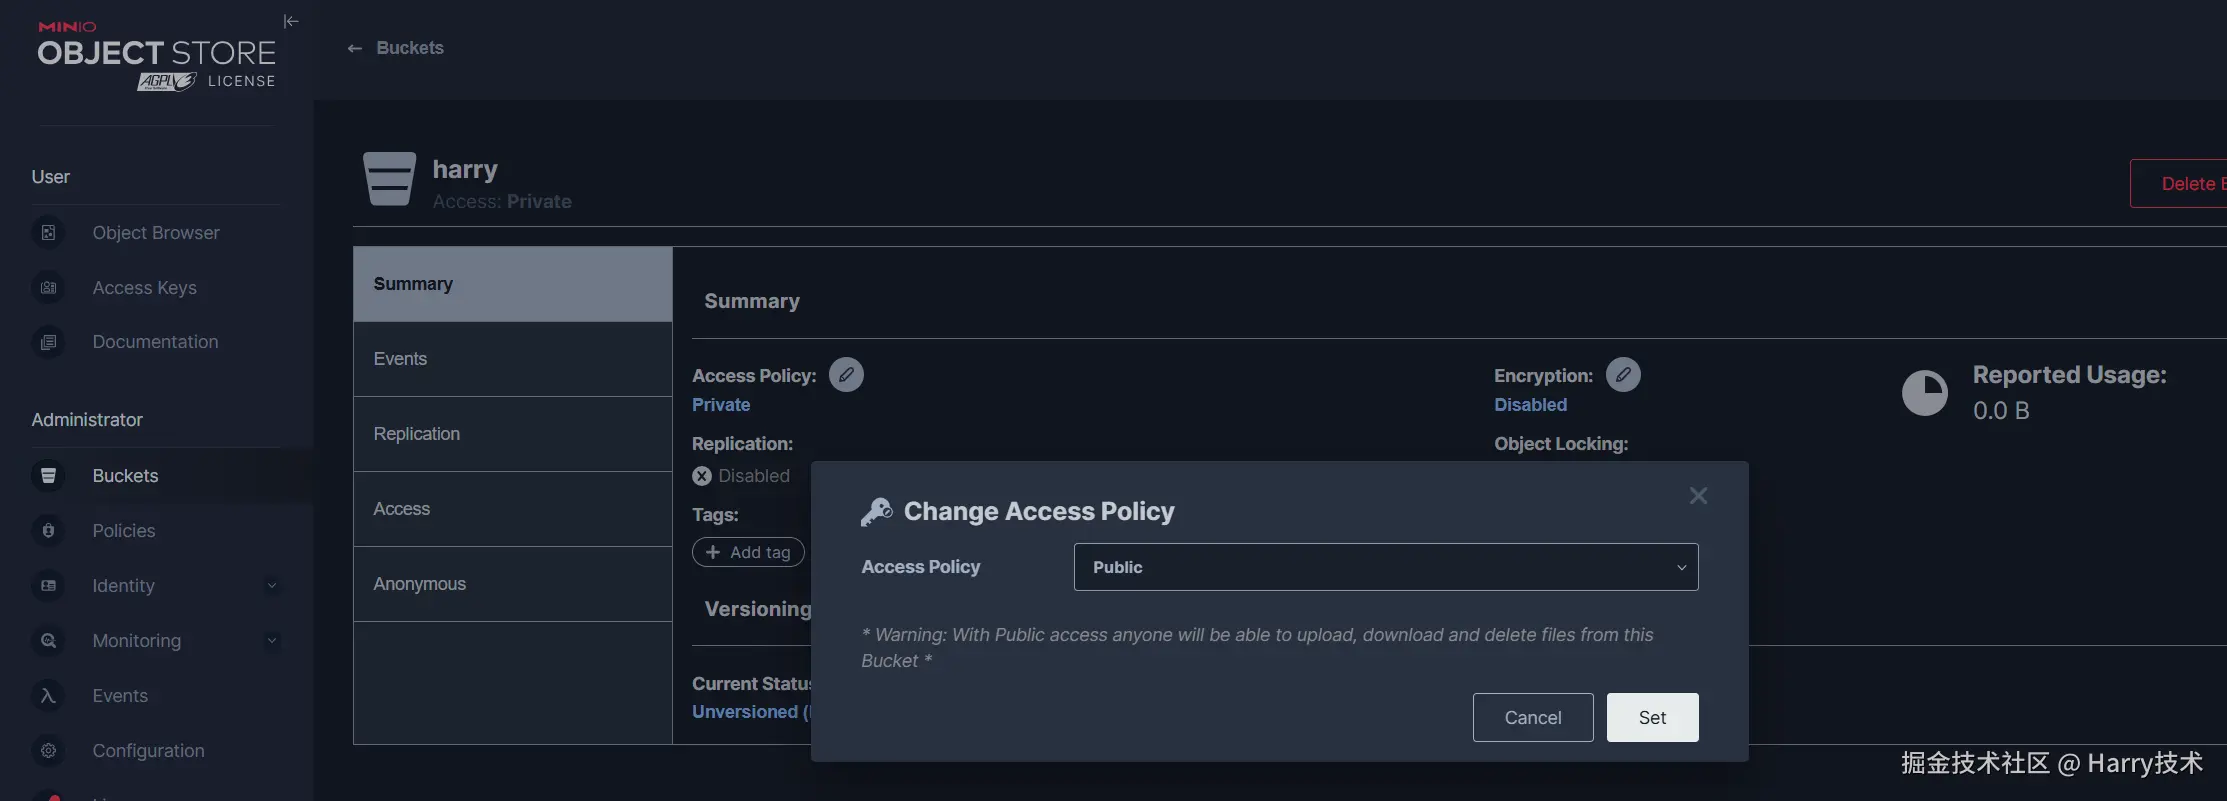Click the Object Browser sidebar icon
Viewport: 2227px width, 801px height.
(48, 233)
